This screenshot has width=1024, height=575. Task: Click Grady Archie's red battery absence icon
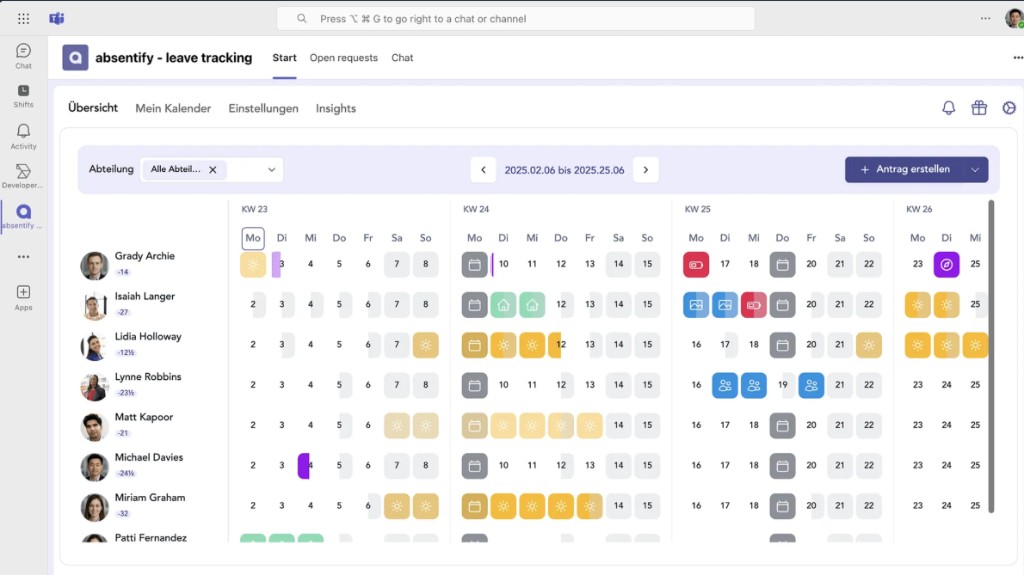696,265
